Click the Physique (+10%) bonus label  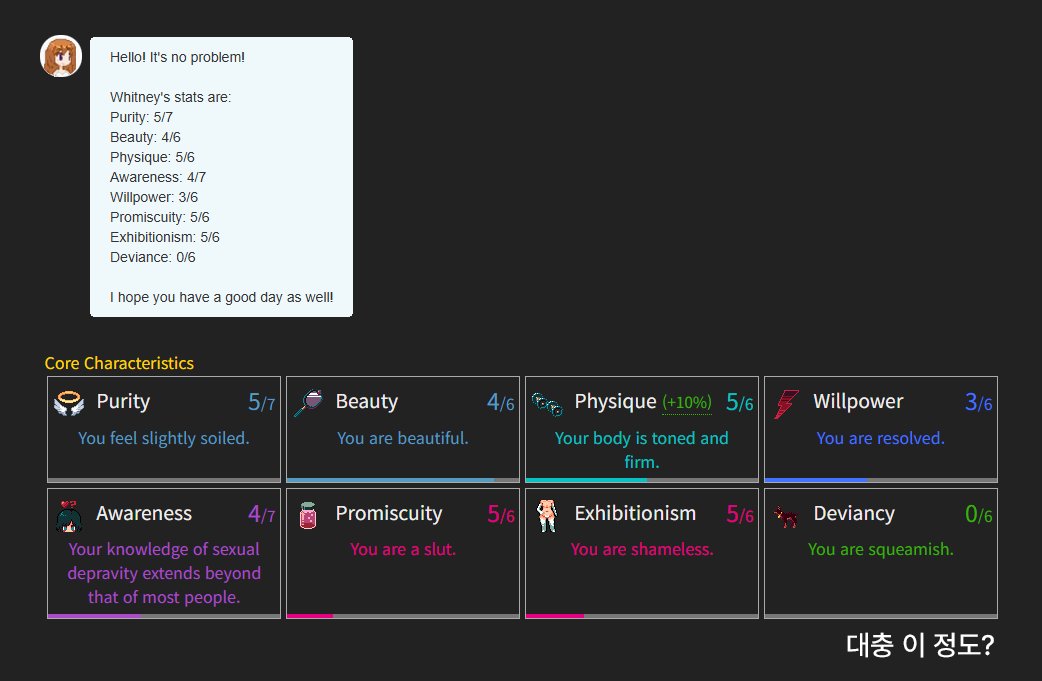pos(686,403)
